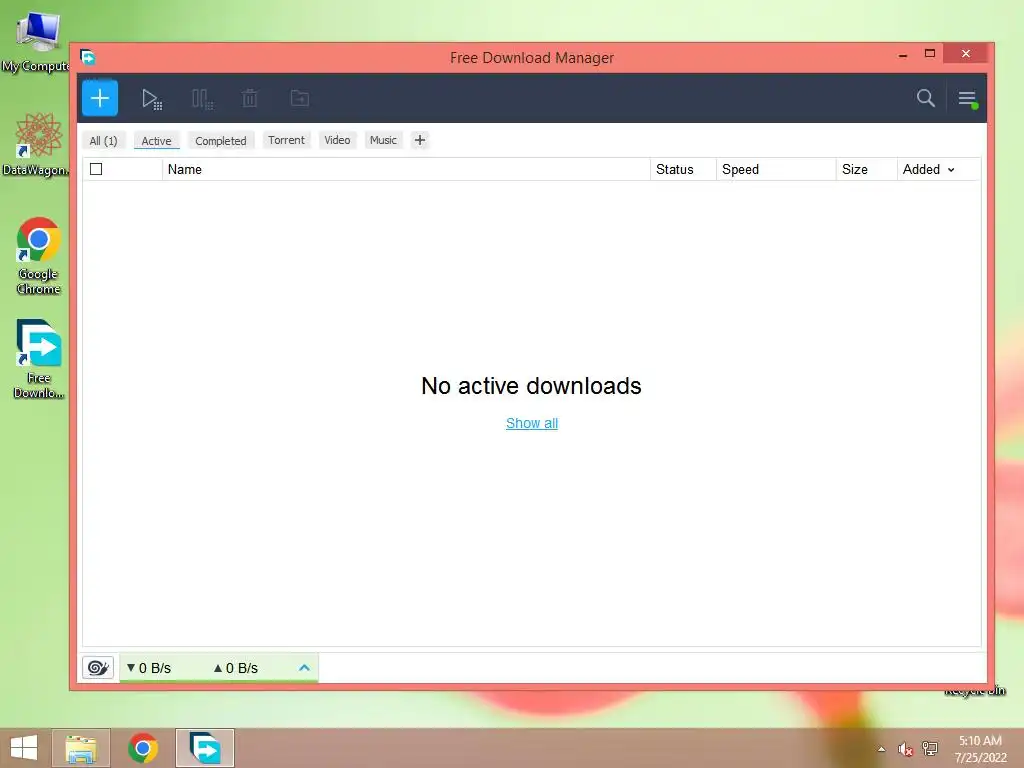The width and height of the screenshot is (1024, 768).
Task: Sort list by Speed column
Action: [x=776, y=169]
